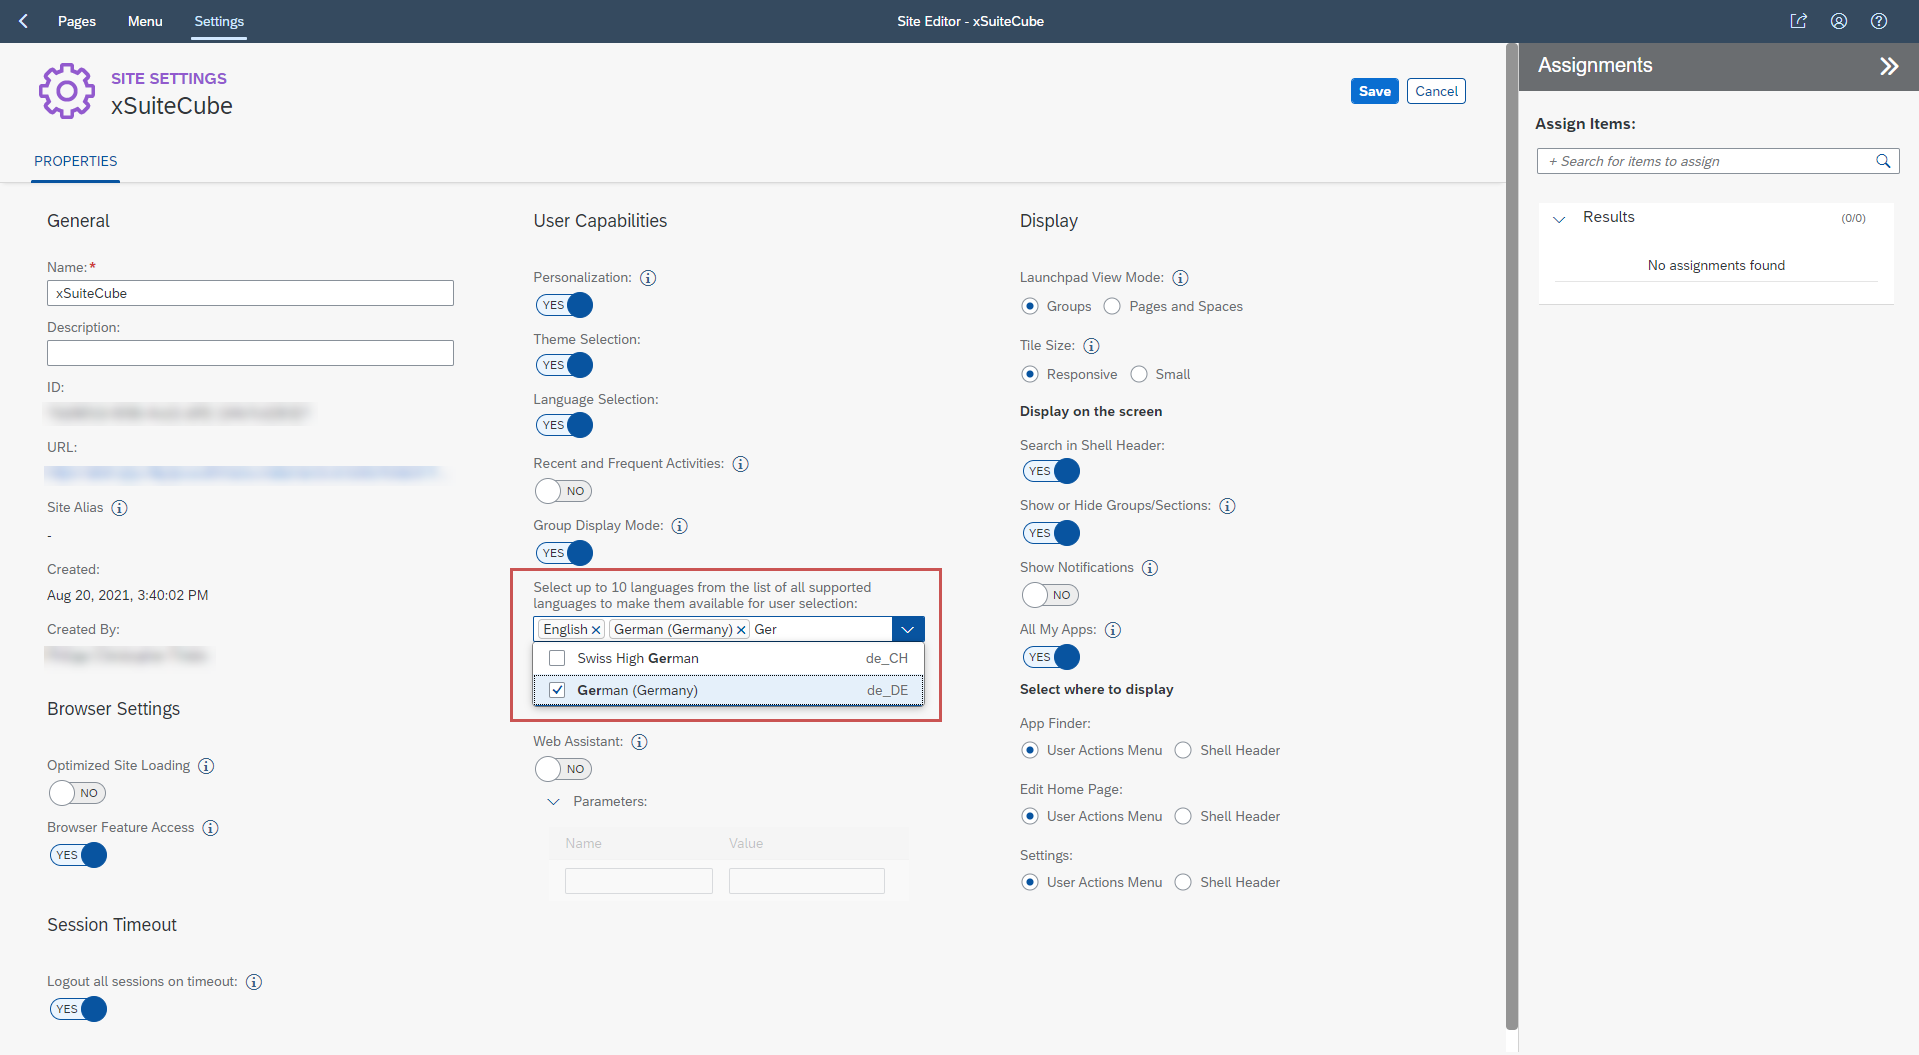Viewport: 1919px width, 1055px height.
Task: Click the Save button
Action: (x=1374, y=91)
